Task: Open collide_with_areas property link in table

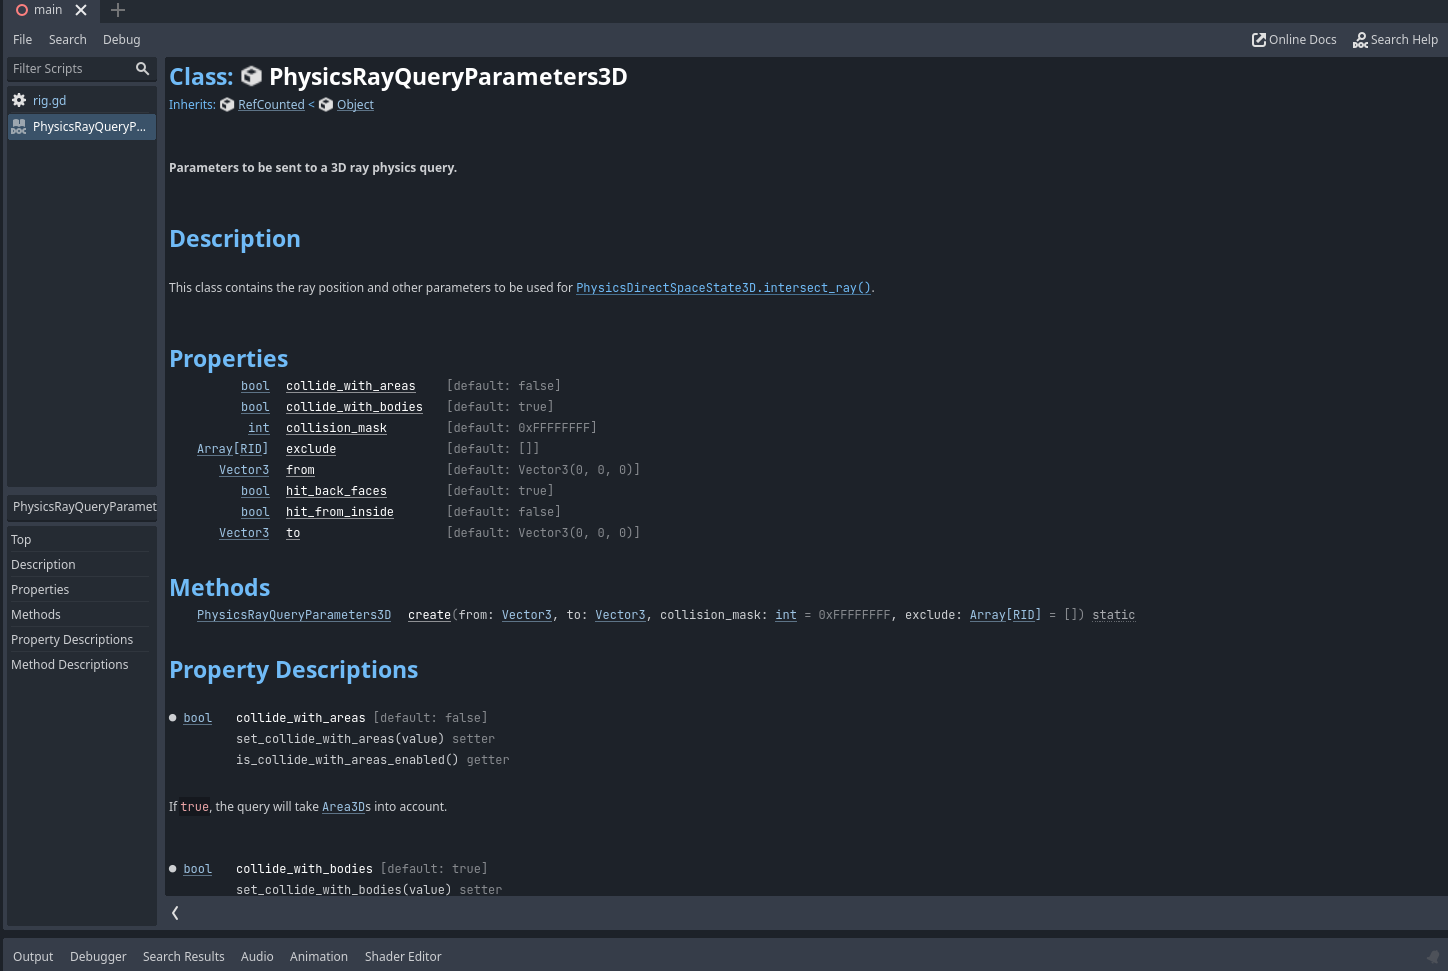Action: coord(351,386)
